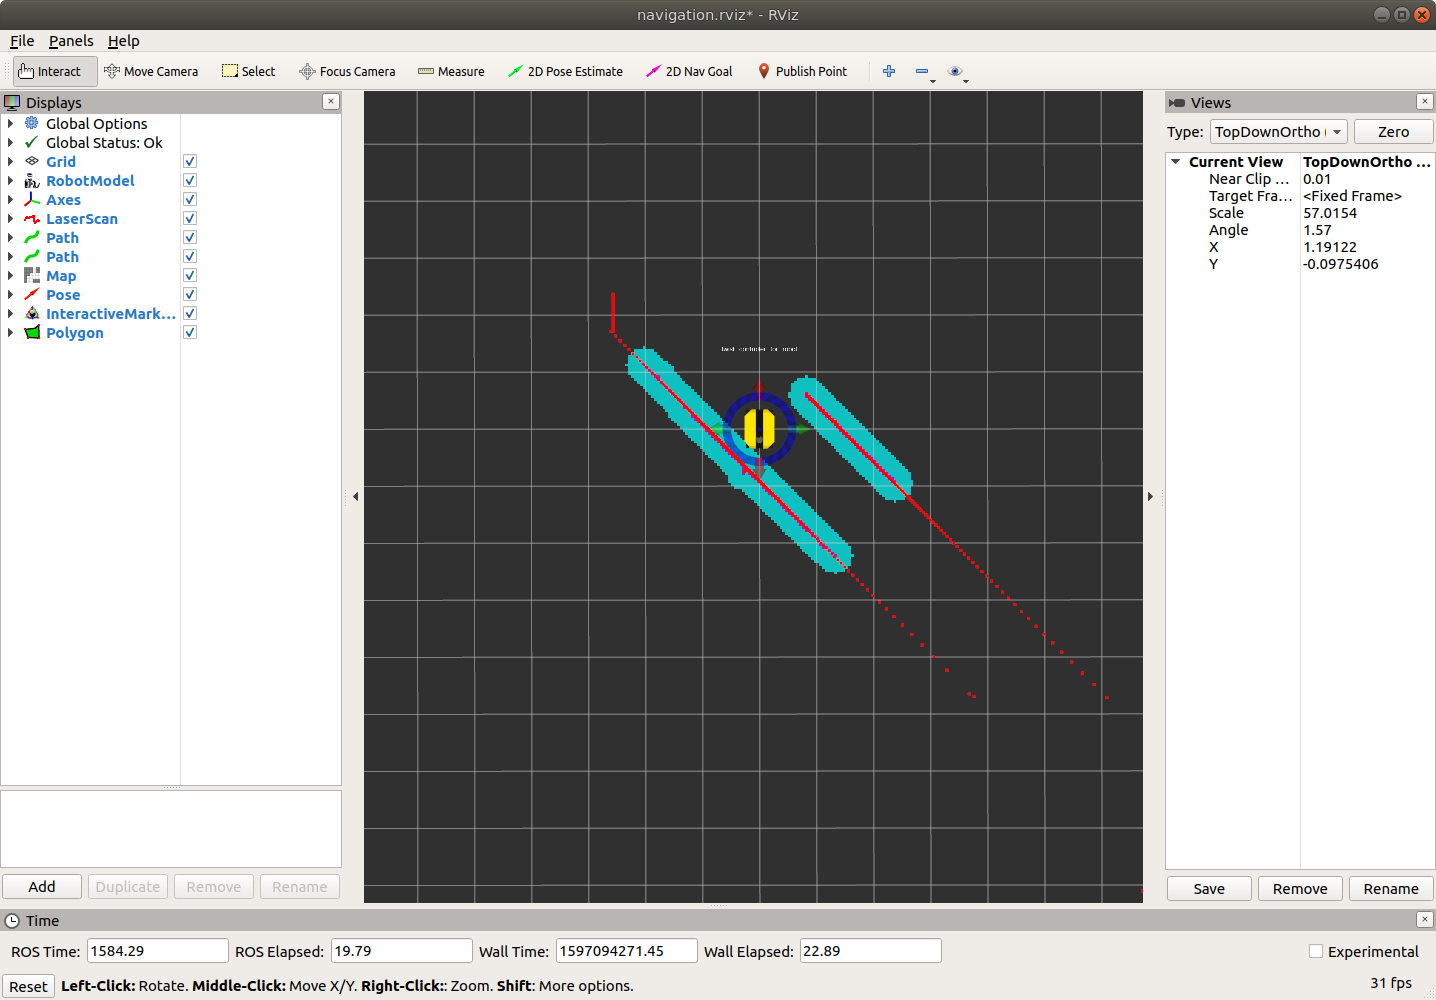Viewport: 1436px width, 1000px height.
Task: Click the ROS Time input field
Action: click(157, 951)
